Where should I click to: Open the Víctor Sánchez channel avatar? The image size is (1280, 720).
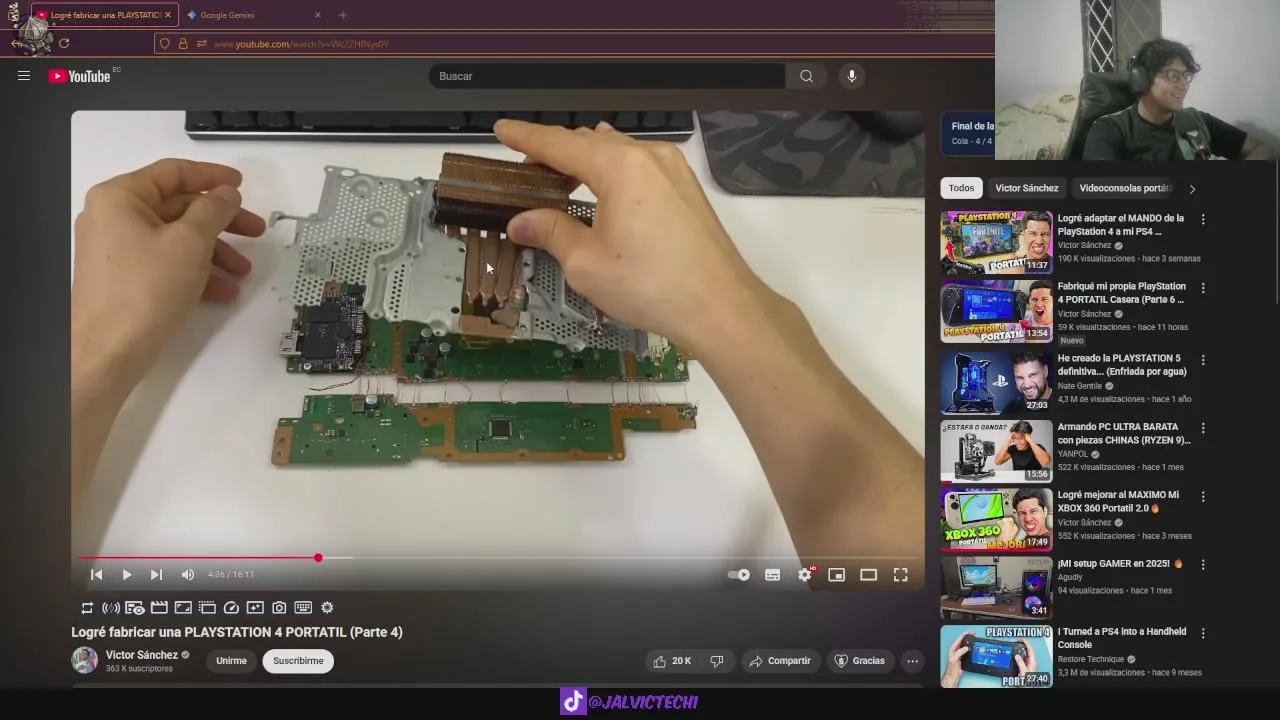[x=85, y=660]
